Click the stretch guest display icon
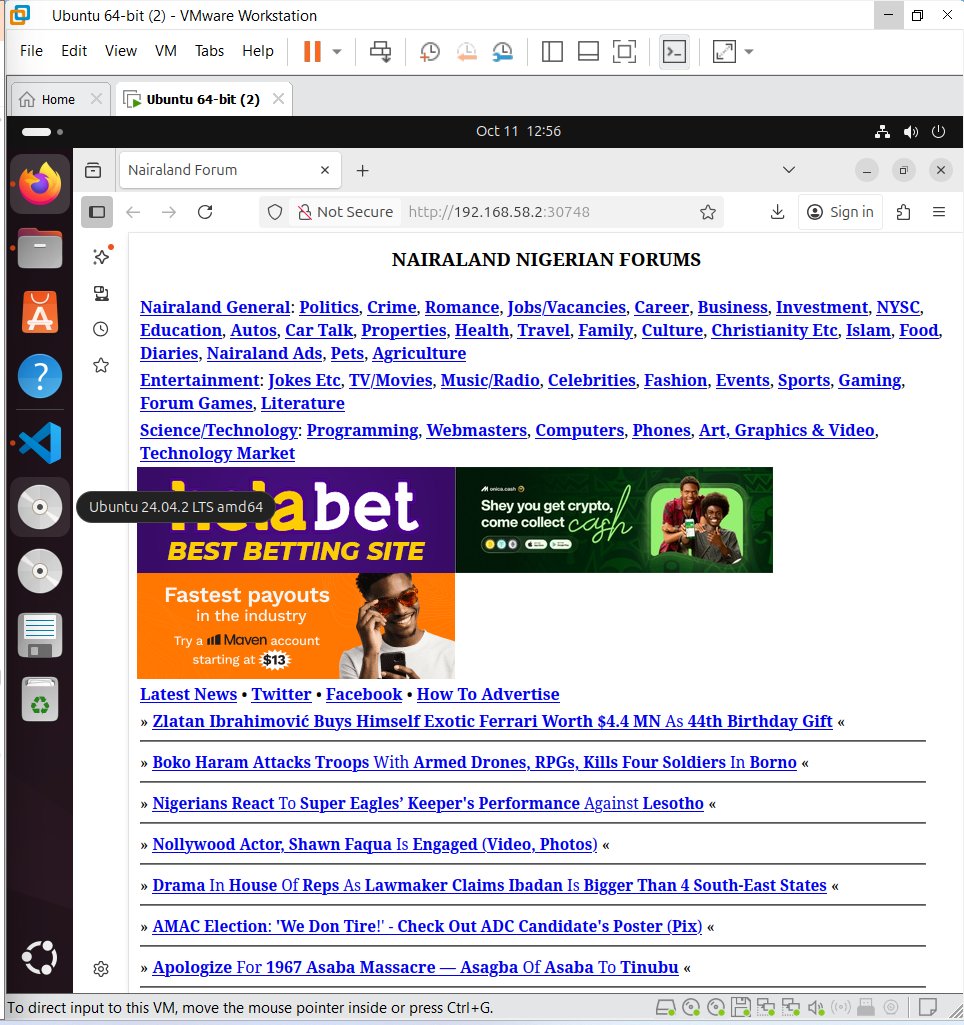 724,51
